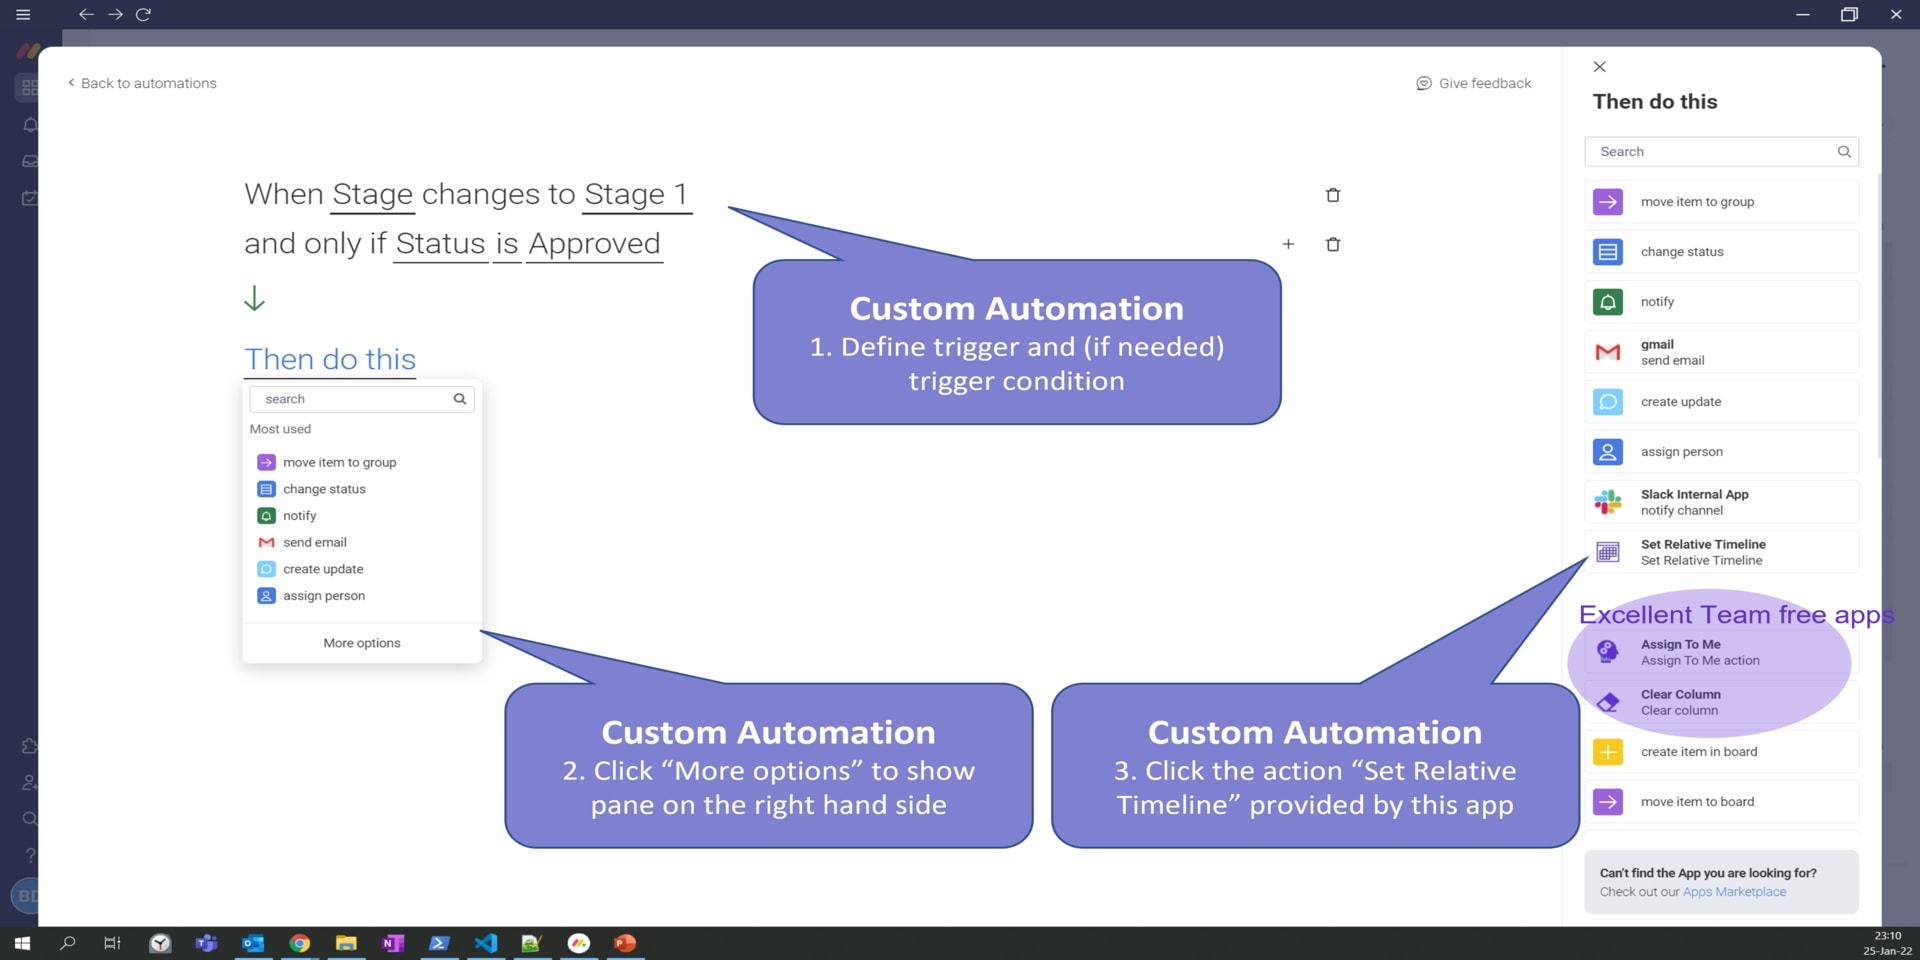Open the Approved value selector in condition

(x=594, y=244)
